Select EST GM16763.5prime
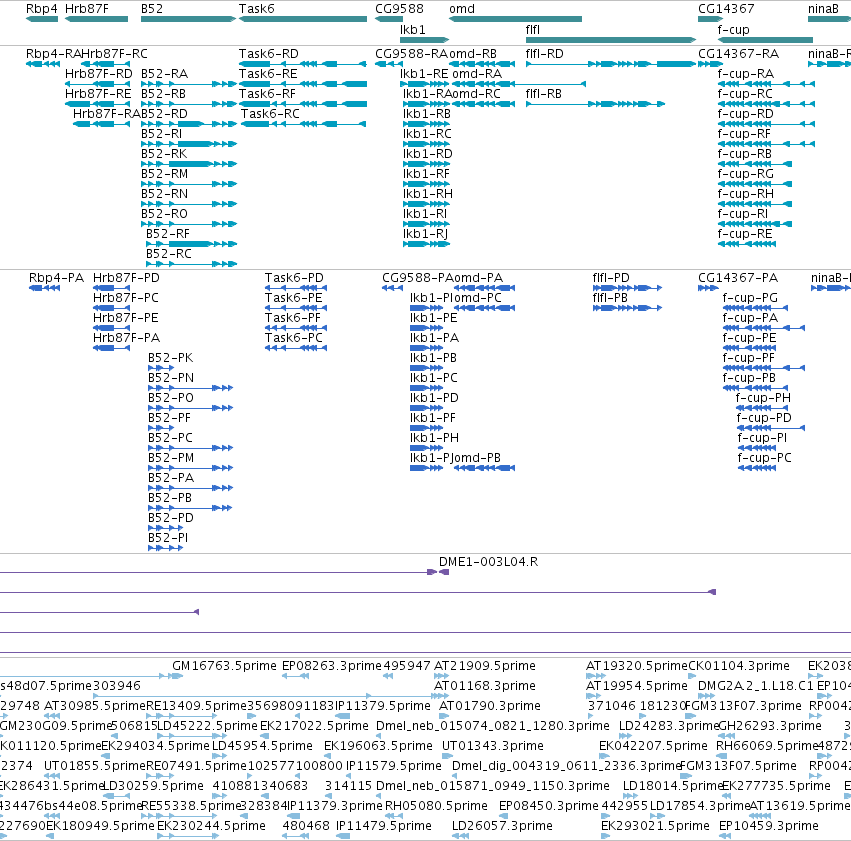This screenshot has height=841, width=851. coord(224,666)
